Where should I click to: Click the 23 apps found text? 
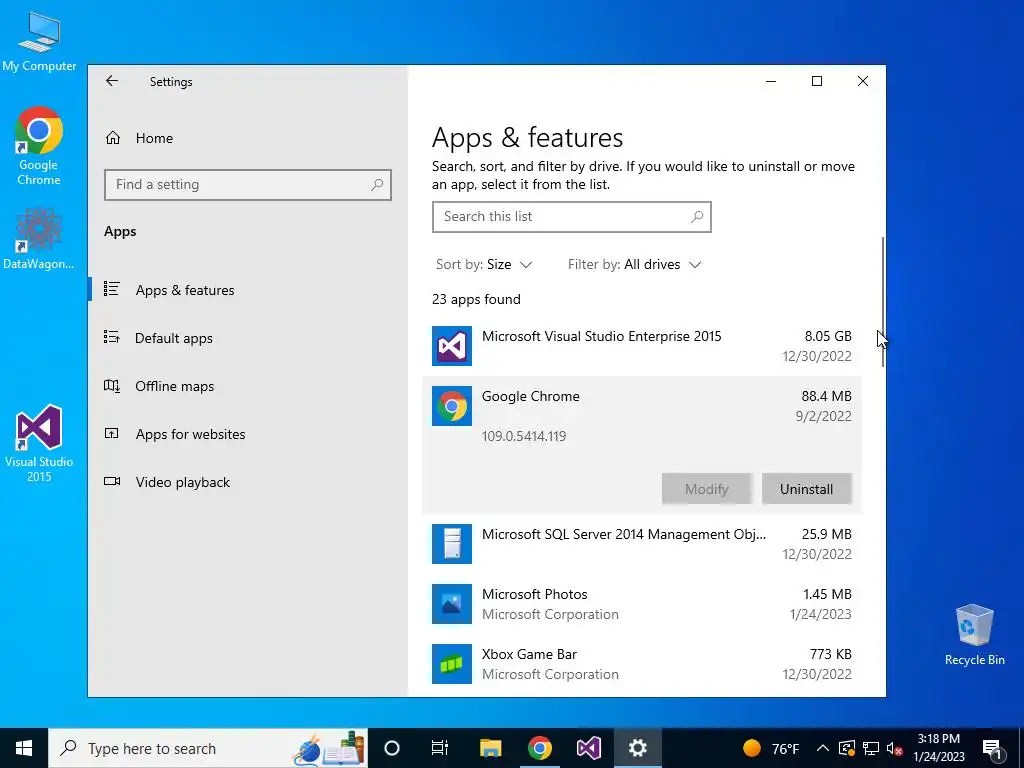(x=476, y=299)
